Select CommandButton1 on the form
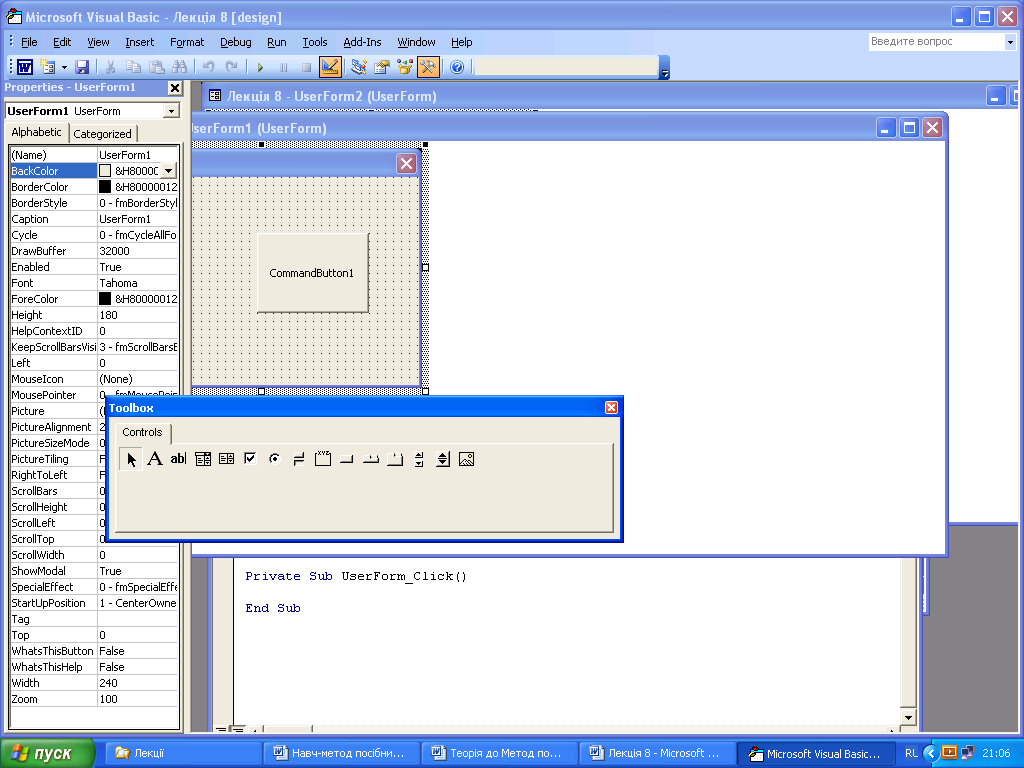This screenshot has width=1024, height=768. pos(312,273)
